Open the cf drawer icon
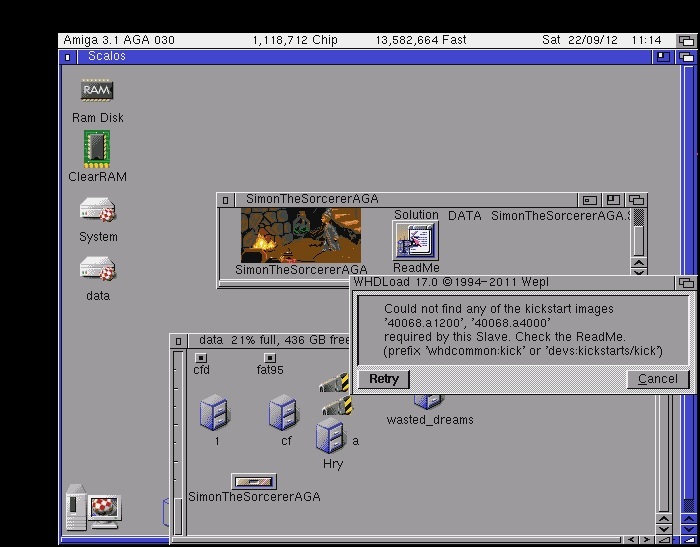This screenshot has height=547, width=700. (x=284, y=412)
